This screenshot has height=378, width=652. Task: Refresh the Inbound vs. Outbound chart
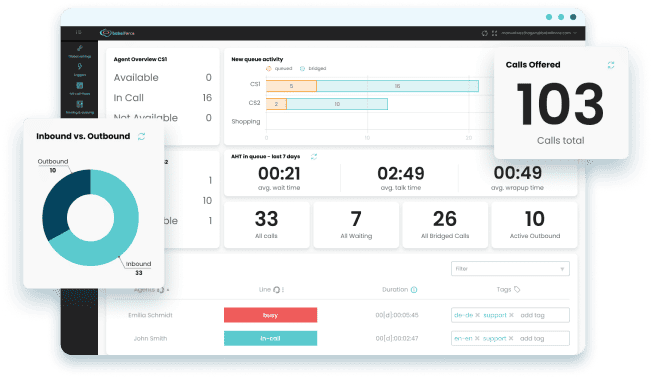click(x=141, y=136)
